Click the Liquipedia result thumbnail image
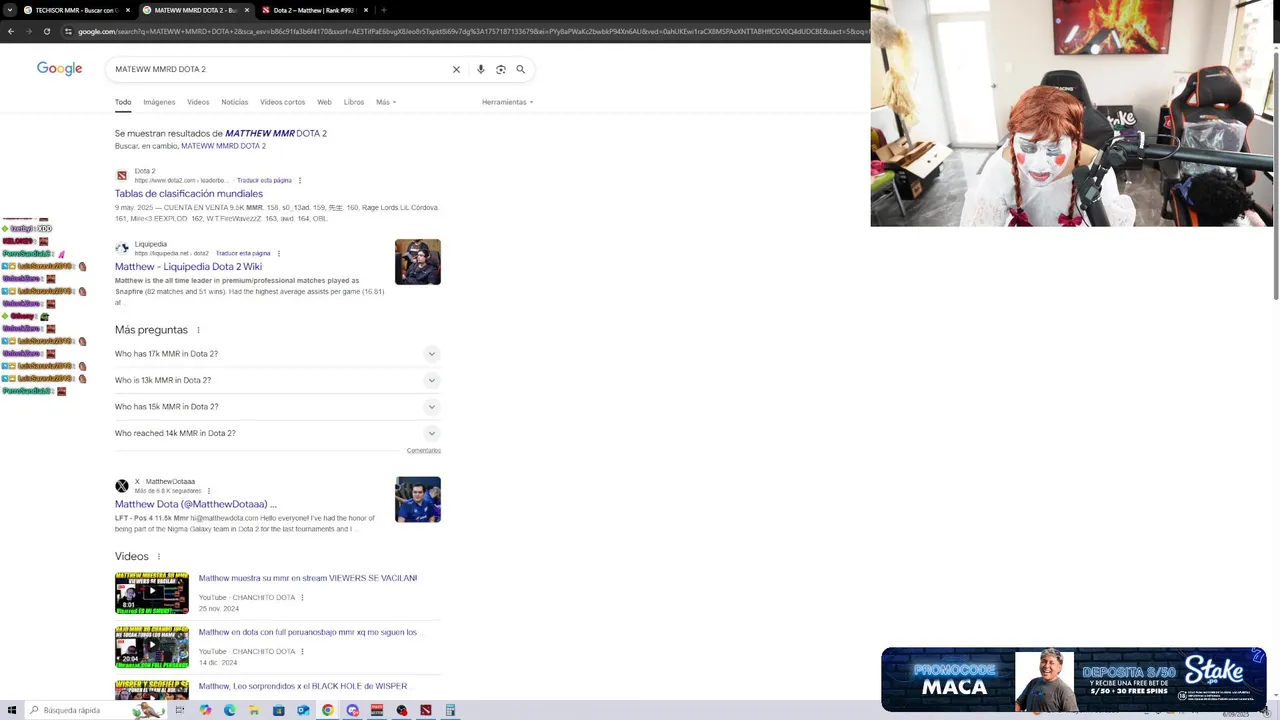Viewport: 1280px width, 720px height. 418,262
